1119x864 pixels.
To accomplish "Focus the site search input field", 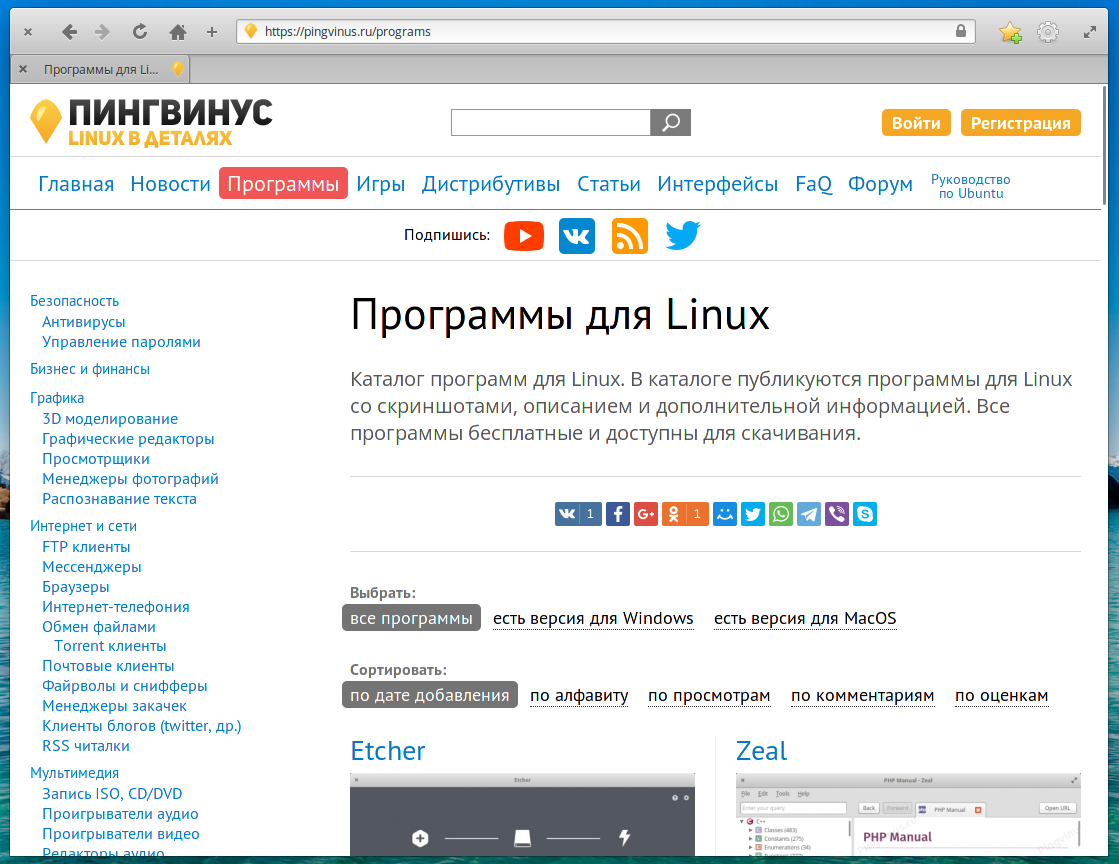I will pyautogui.click(x=550, y=123).
